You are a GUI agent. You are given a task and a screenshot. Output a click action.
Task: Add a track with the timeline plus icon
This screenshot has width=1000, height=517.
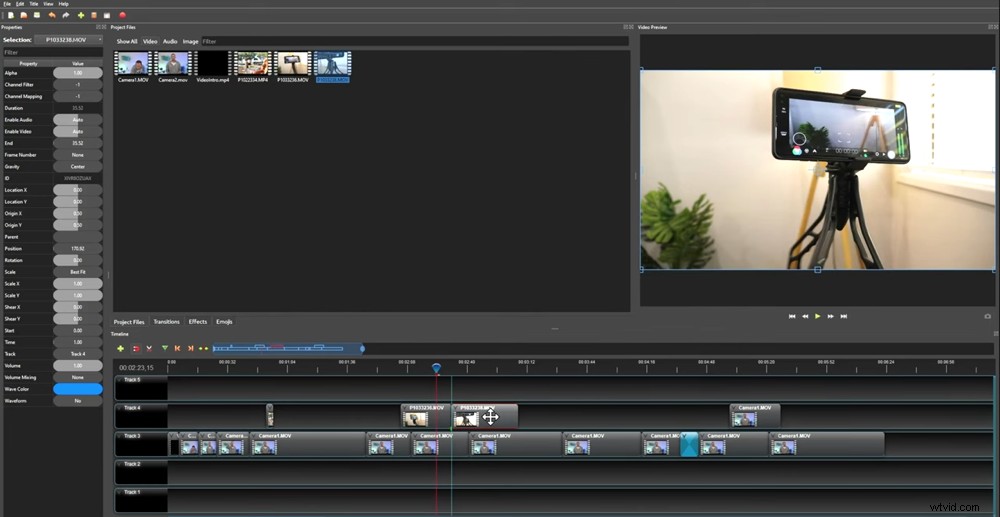click(121, 349)
